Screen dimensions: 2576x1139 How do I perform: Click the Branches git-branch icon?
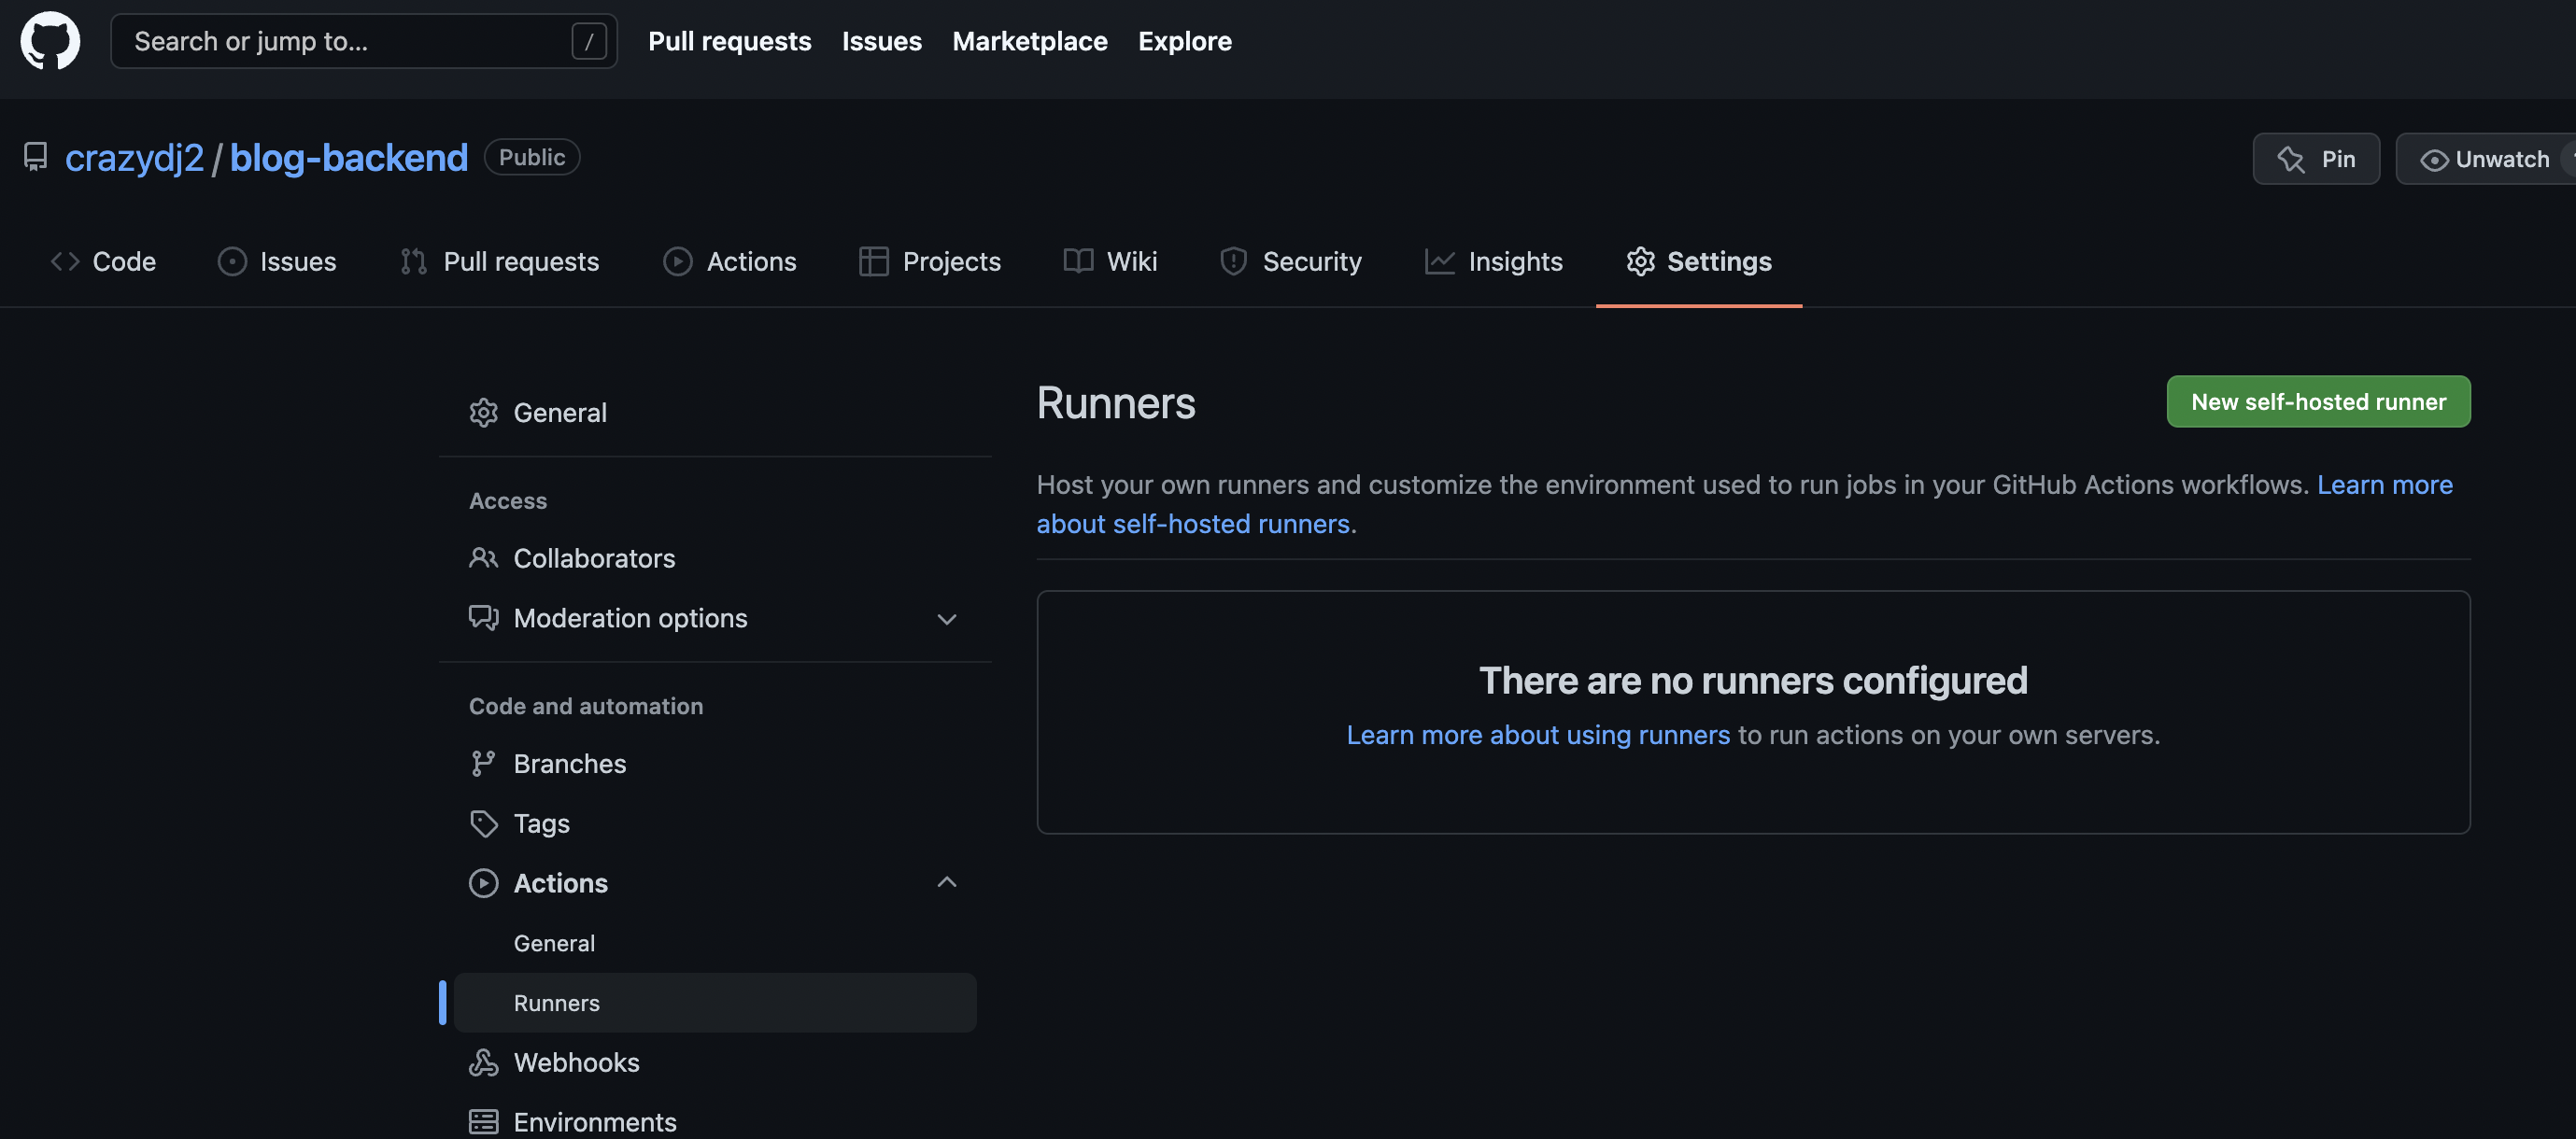click(483, 764)
